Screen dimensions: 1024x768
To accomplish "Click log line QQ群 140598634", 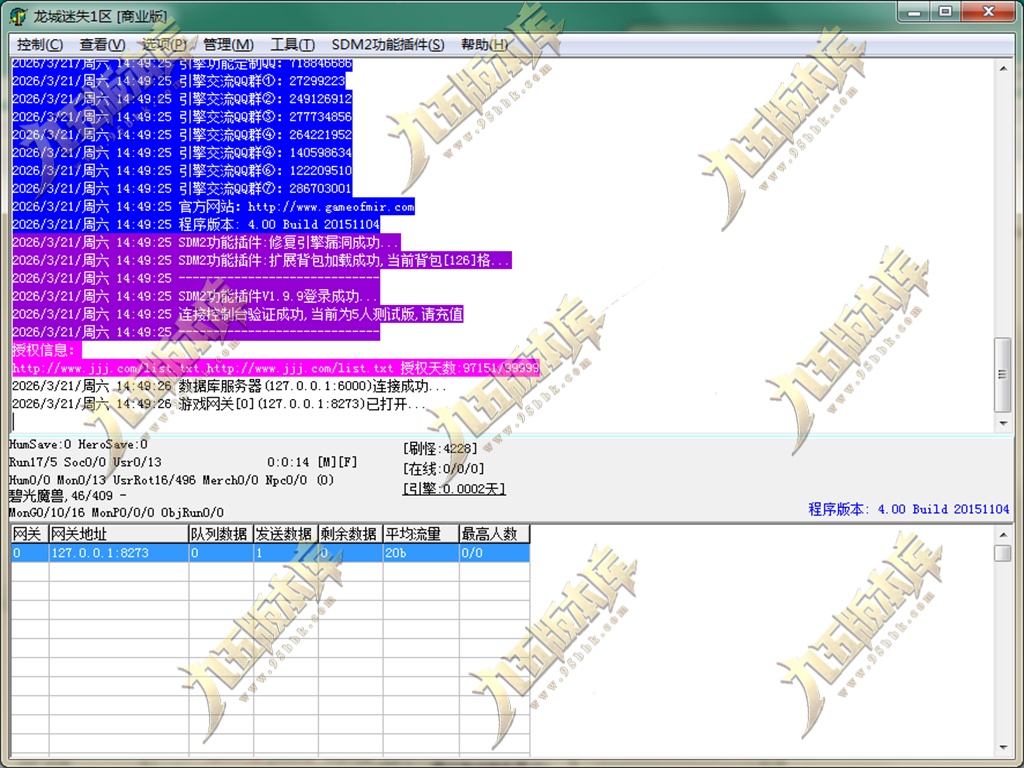I will pos(182,153).
